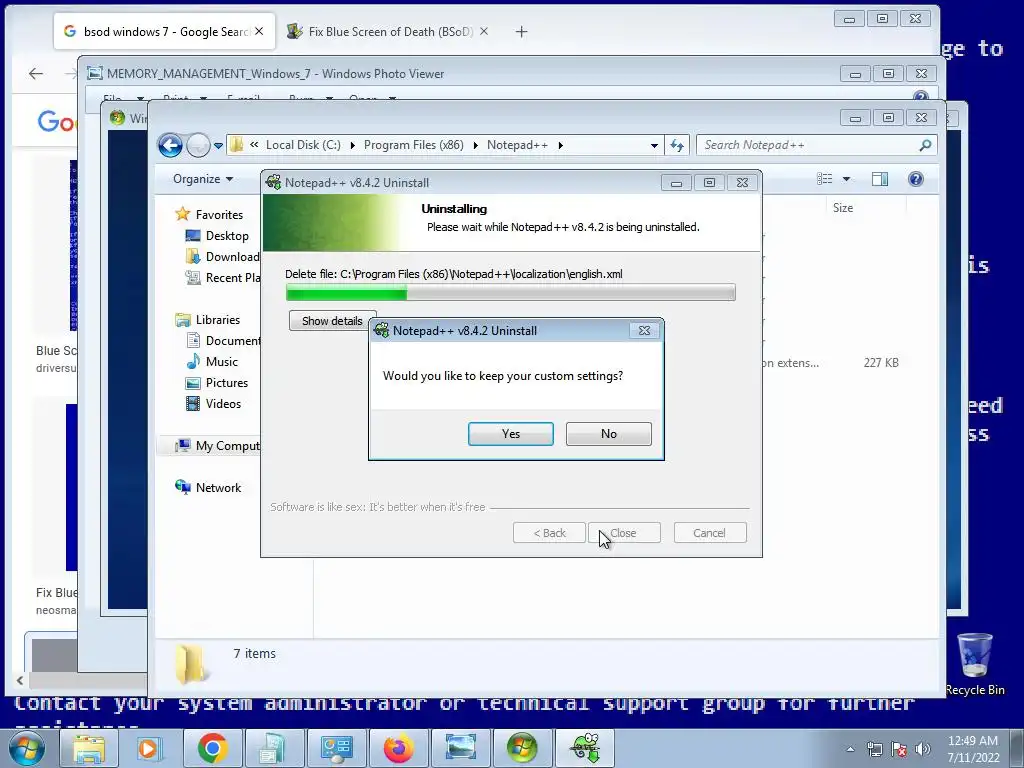
Task: Select My Computer in navigation pane
Action: (217, 445)
